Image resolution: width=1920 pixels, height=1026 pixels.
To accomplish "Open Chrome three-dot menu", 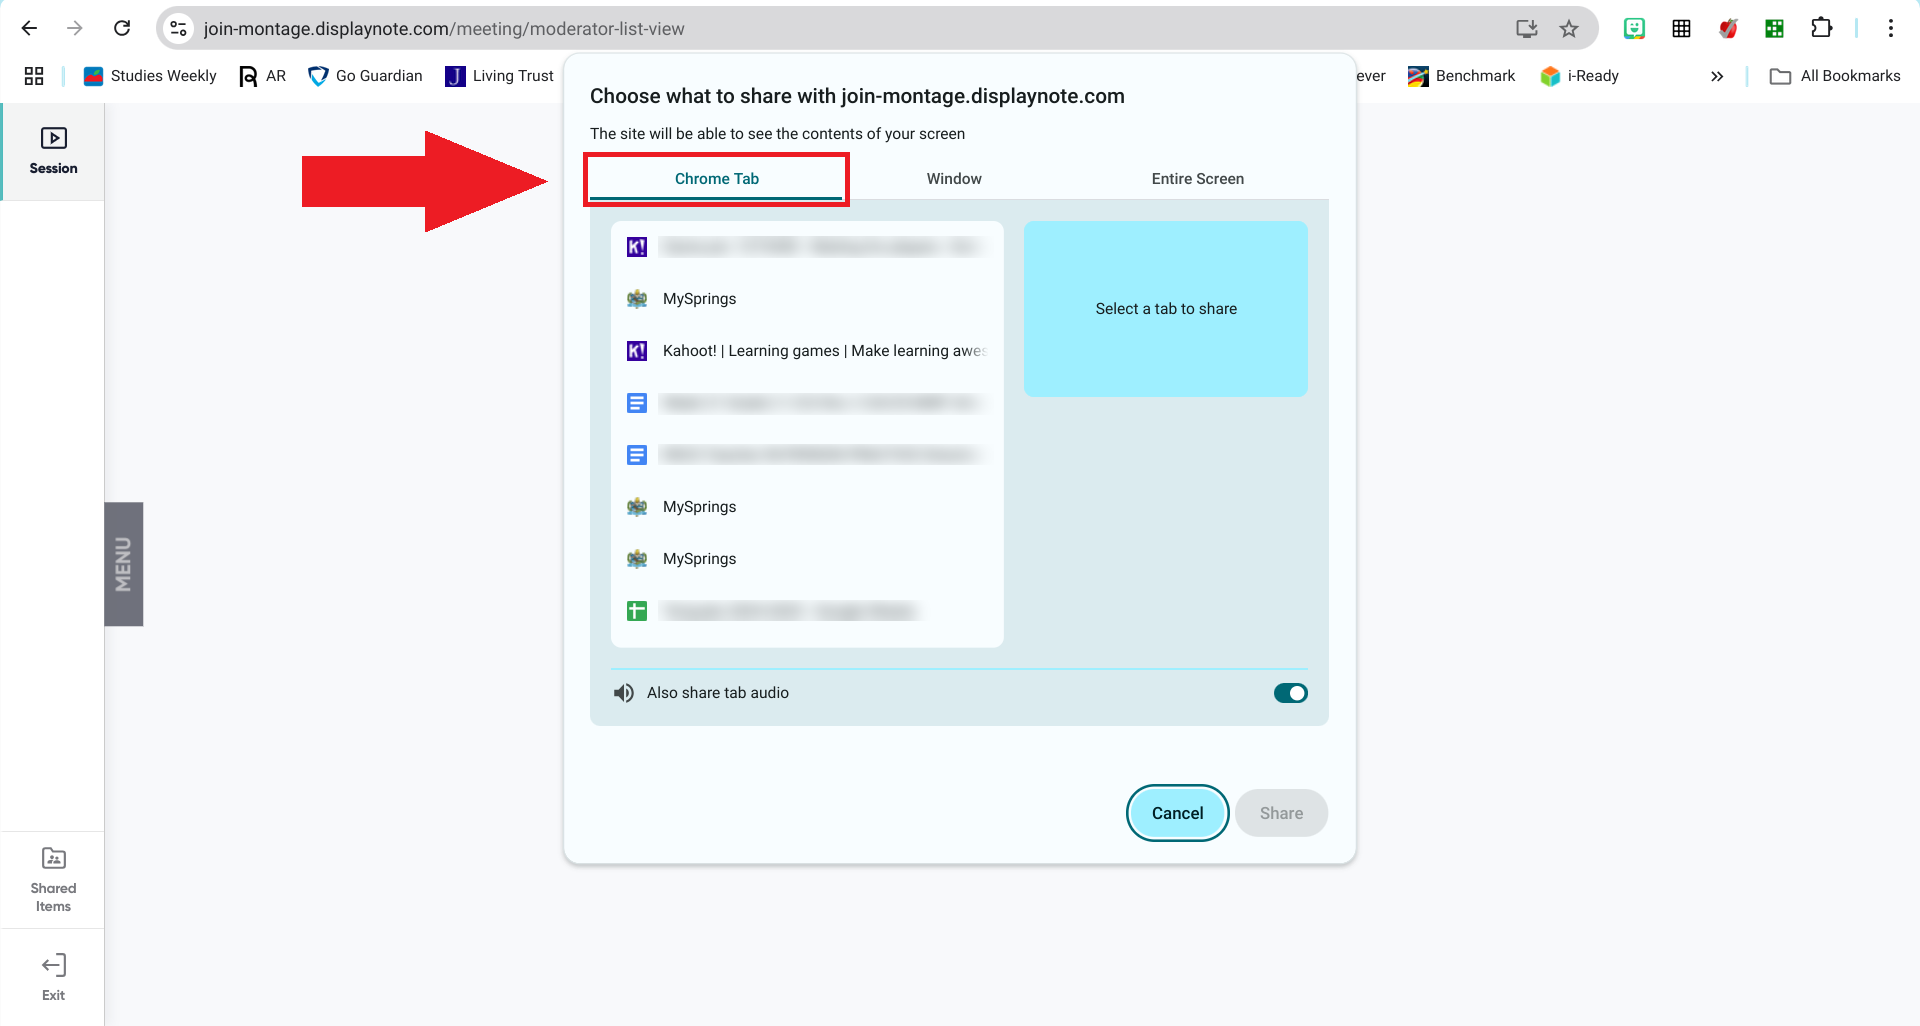I will pos(1890,28).
